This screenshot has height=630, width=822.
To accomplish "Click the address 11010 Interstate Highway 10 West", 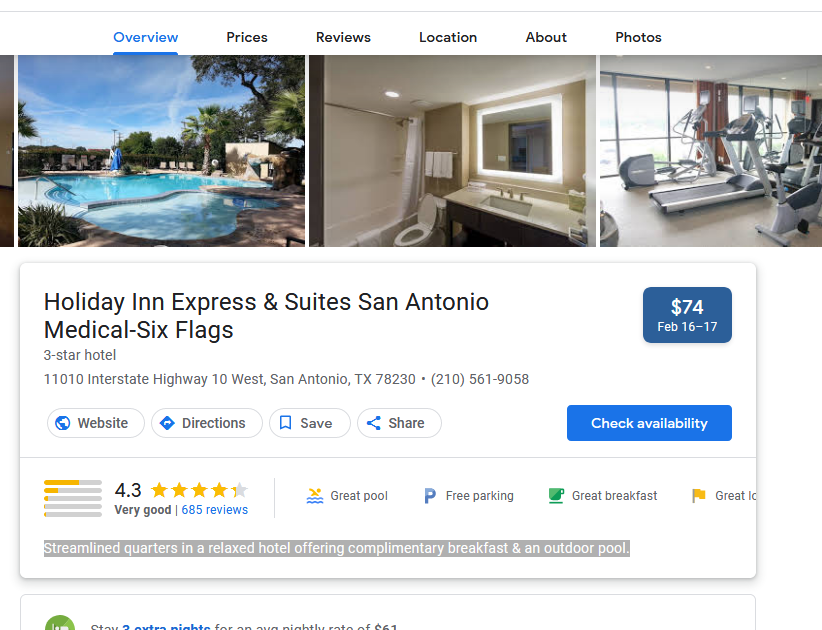I will (x=230, y=379).
